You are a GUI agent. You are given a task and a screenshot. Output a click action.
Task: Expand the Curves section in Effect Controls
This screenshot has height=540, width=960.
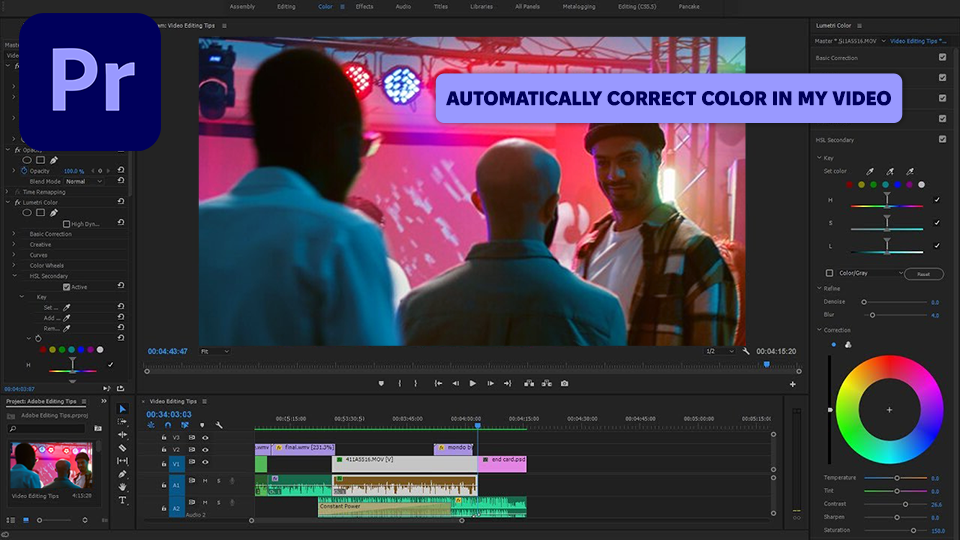(x=14, y=255)
